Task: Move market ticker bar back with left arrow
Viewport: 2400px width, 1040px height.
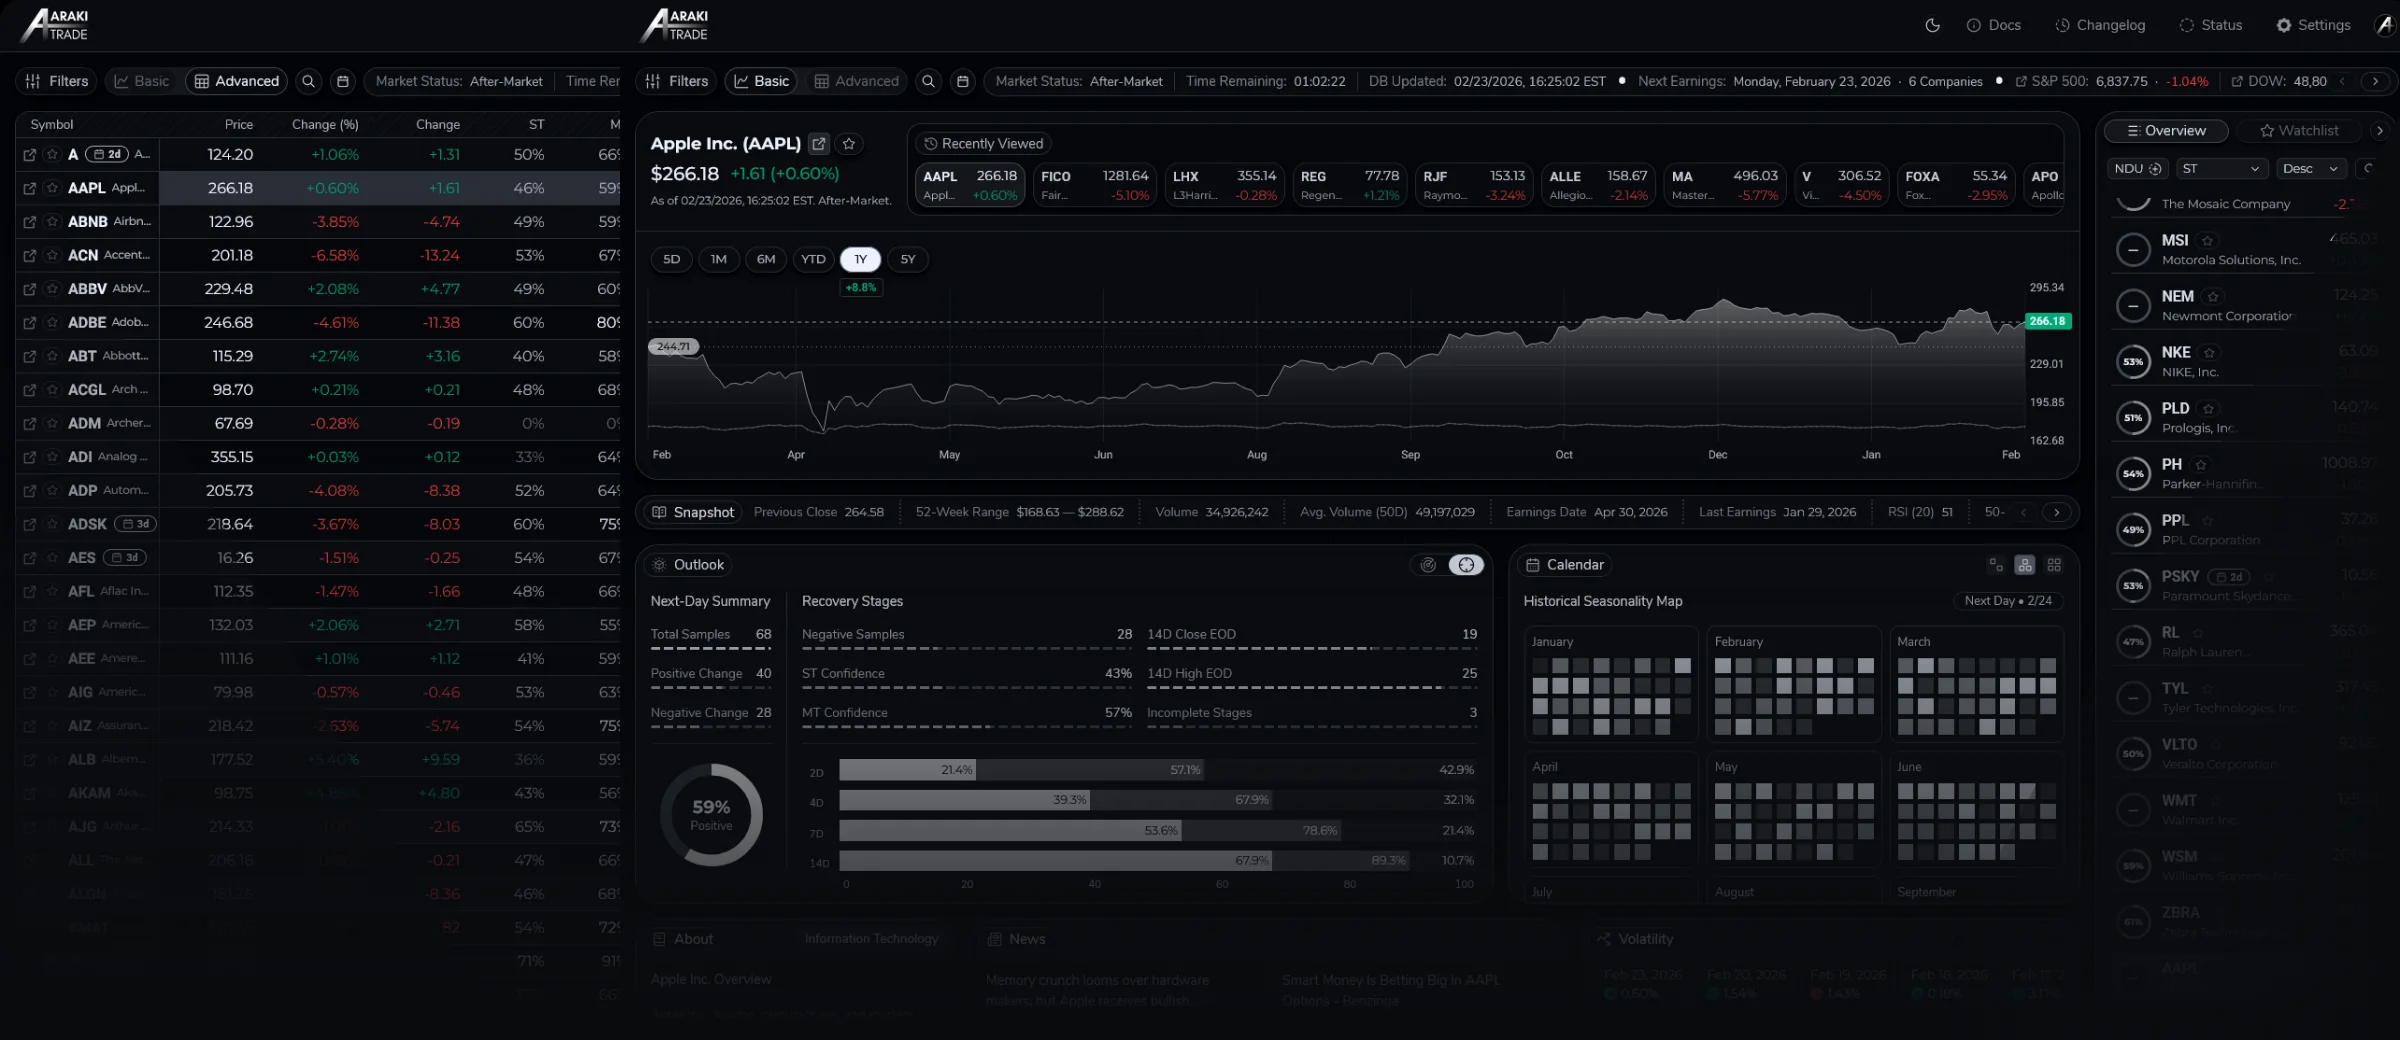Action: 2341,81
